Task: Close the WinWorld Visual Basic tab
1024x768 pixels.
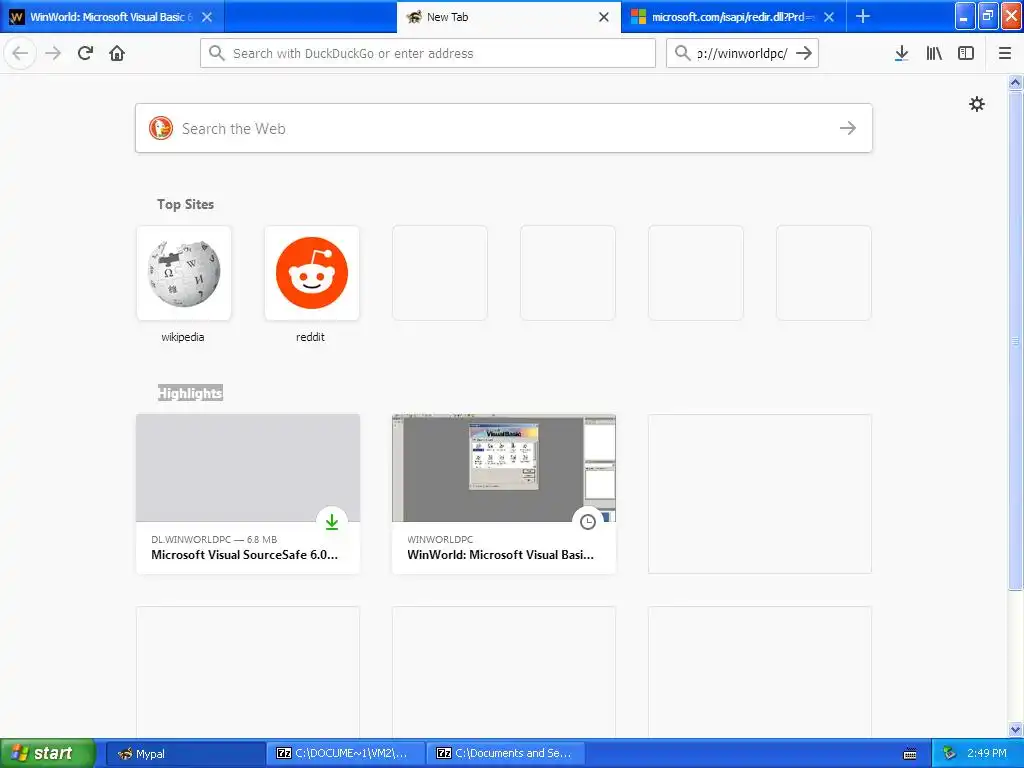Action: tap(206, 17)
